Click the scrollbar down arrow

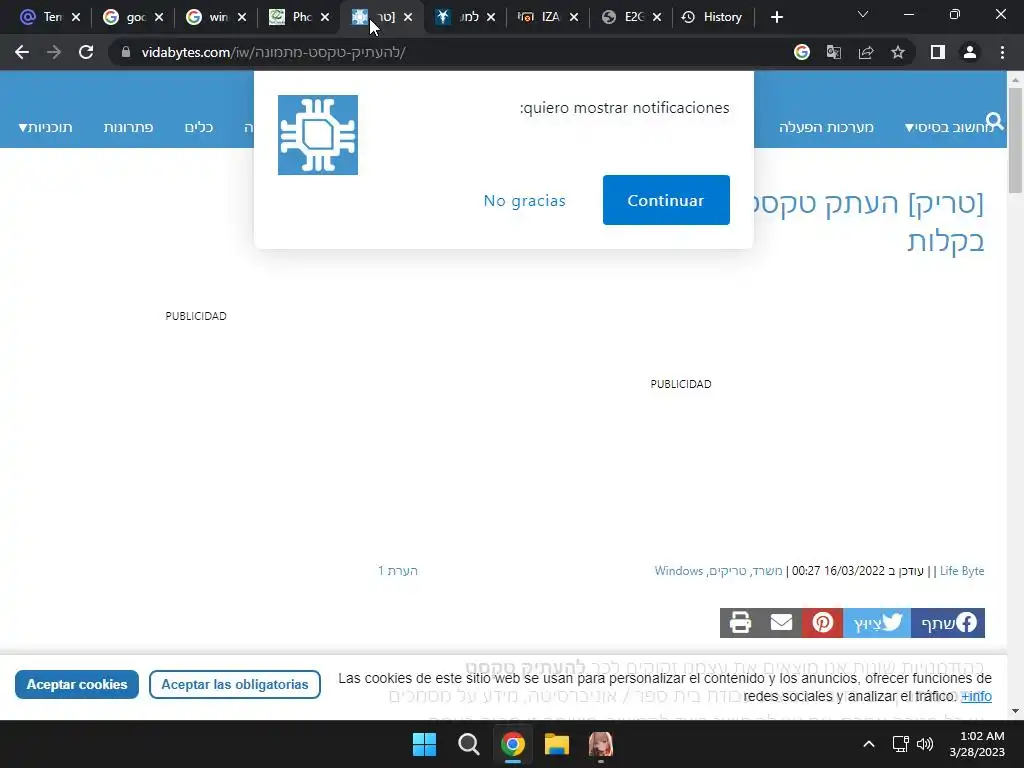point(1015,711)
